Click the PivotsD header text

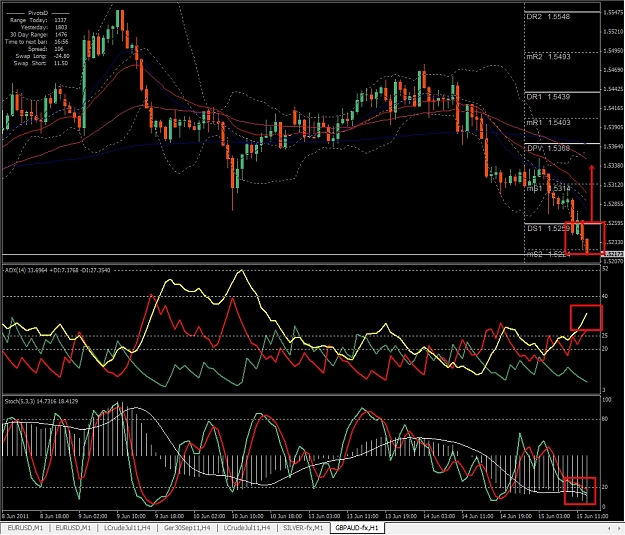pyautogui.click(x=38, y=13)
